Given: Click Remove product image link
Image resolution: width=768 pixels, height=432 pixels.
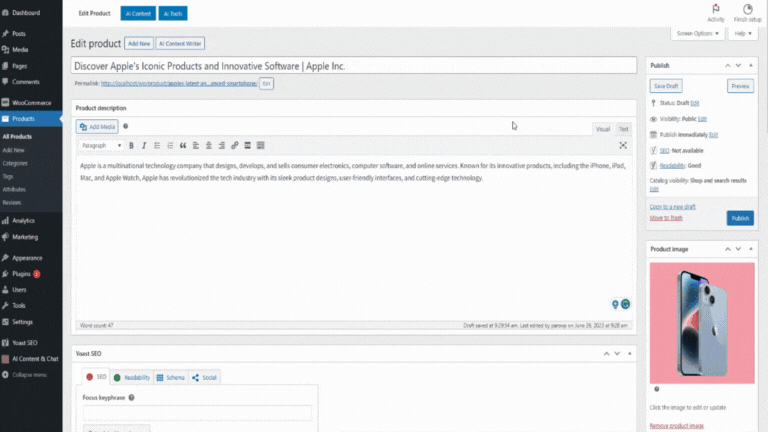Looking at the screenshot, I should [676, 426].
